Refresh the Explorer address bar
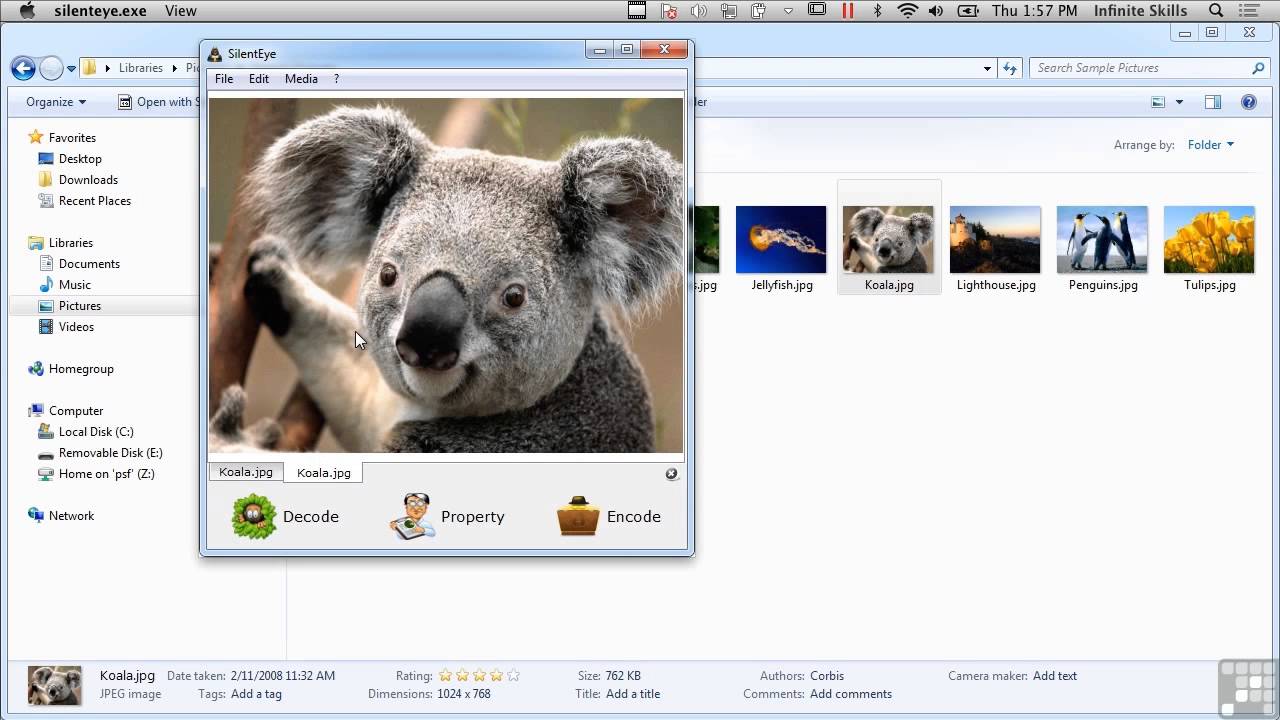 (1010, 68)
